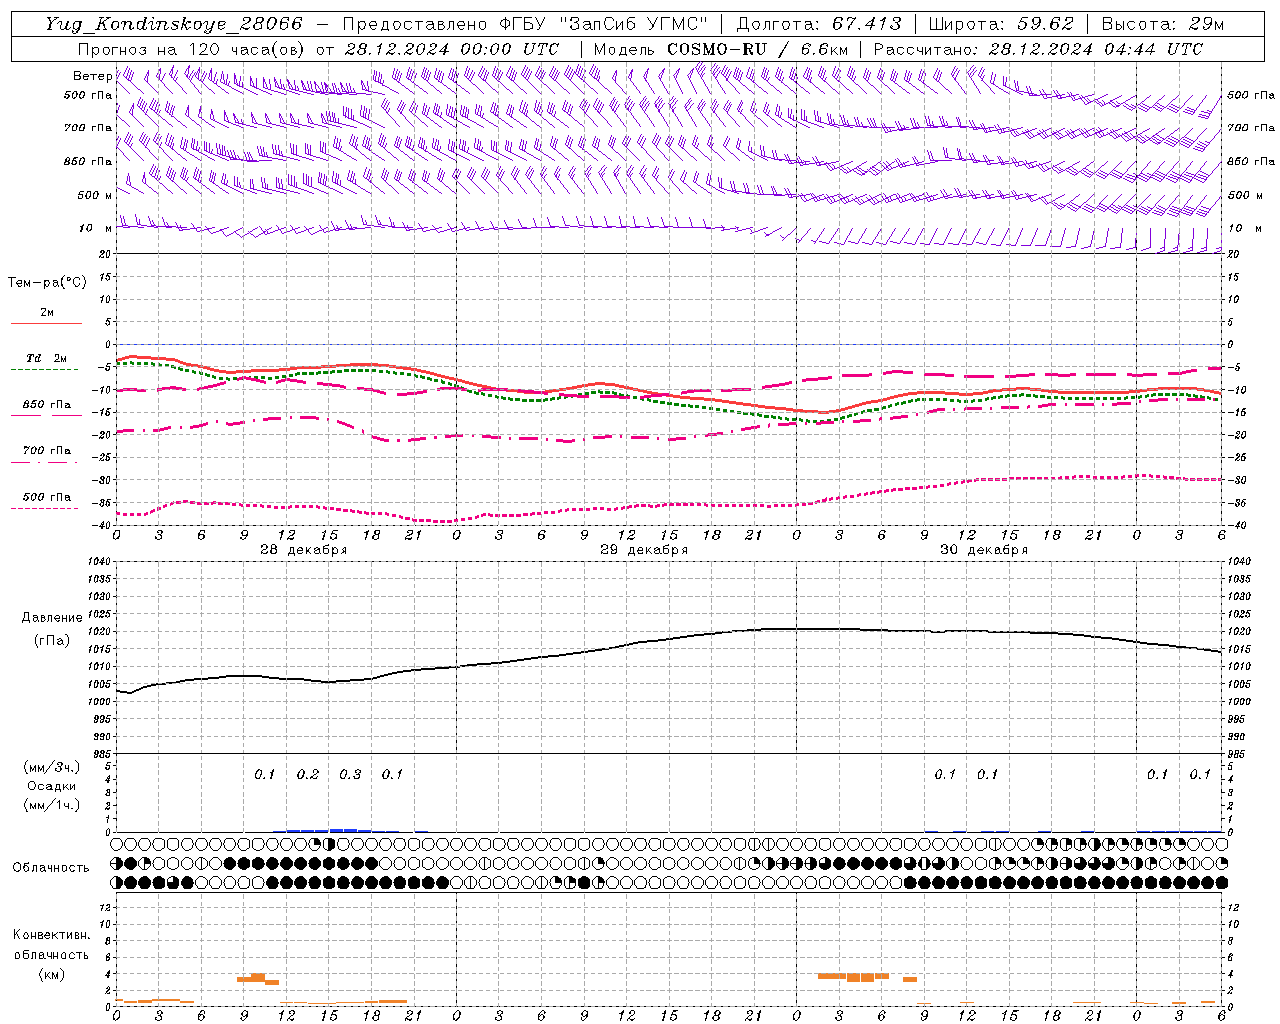Click the provider text ФГБУ "ЗапСиб УГМС"

pos(603,24)
